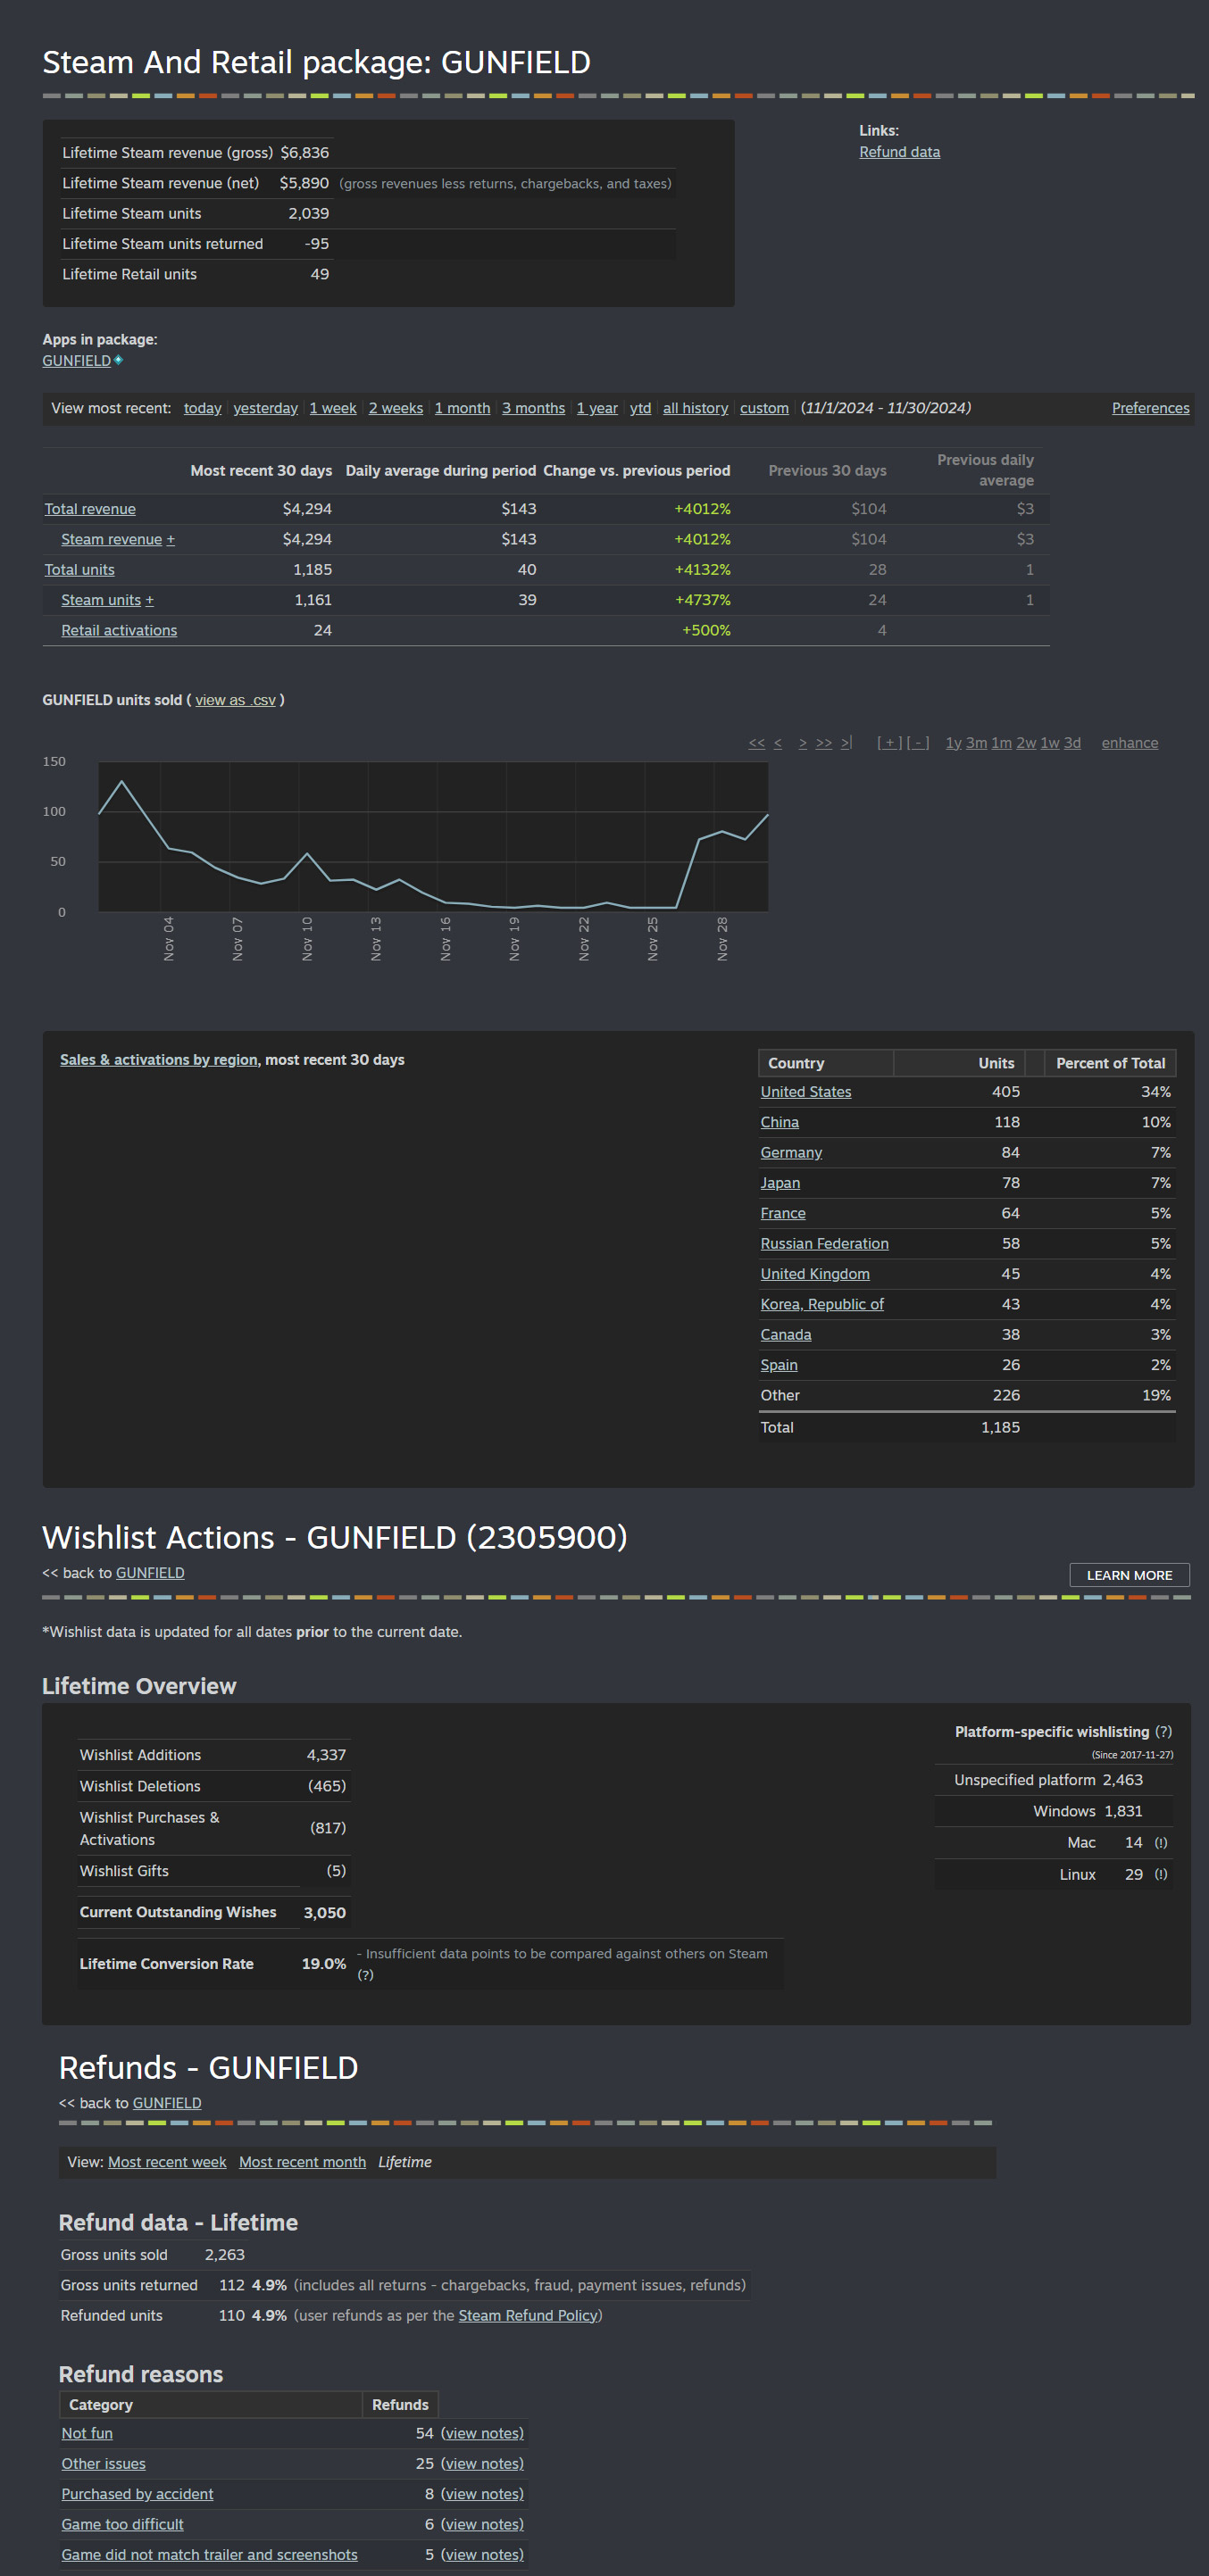The image size is (1209, 2576).
Task: Open Total revenue details
Action: point(90,509)
